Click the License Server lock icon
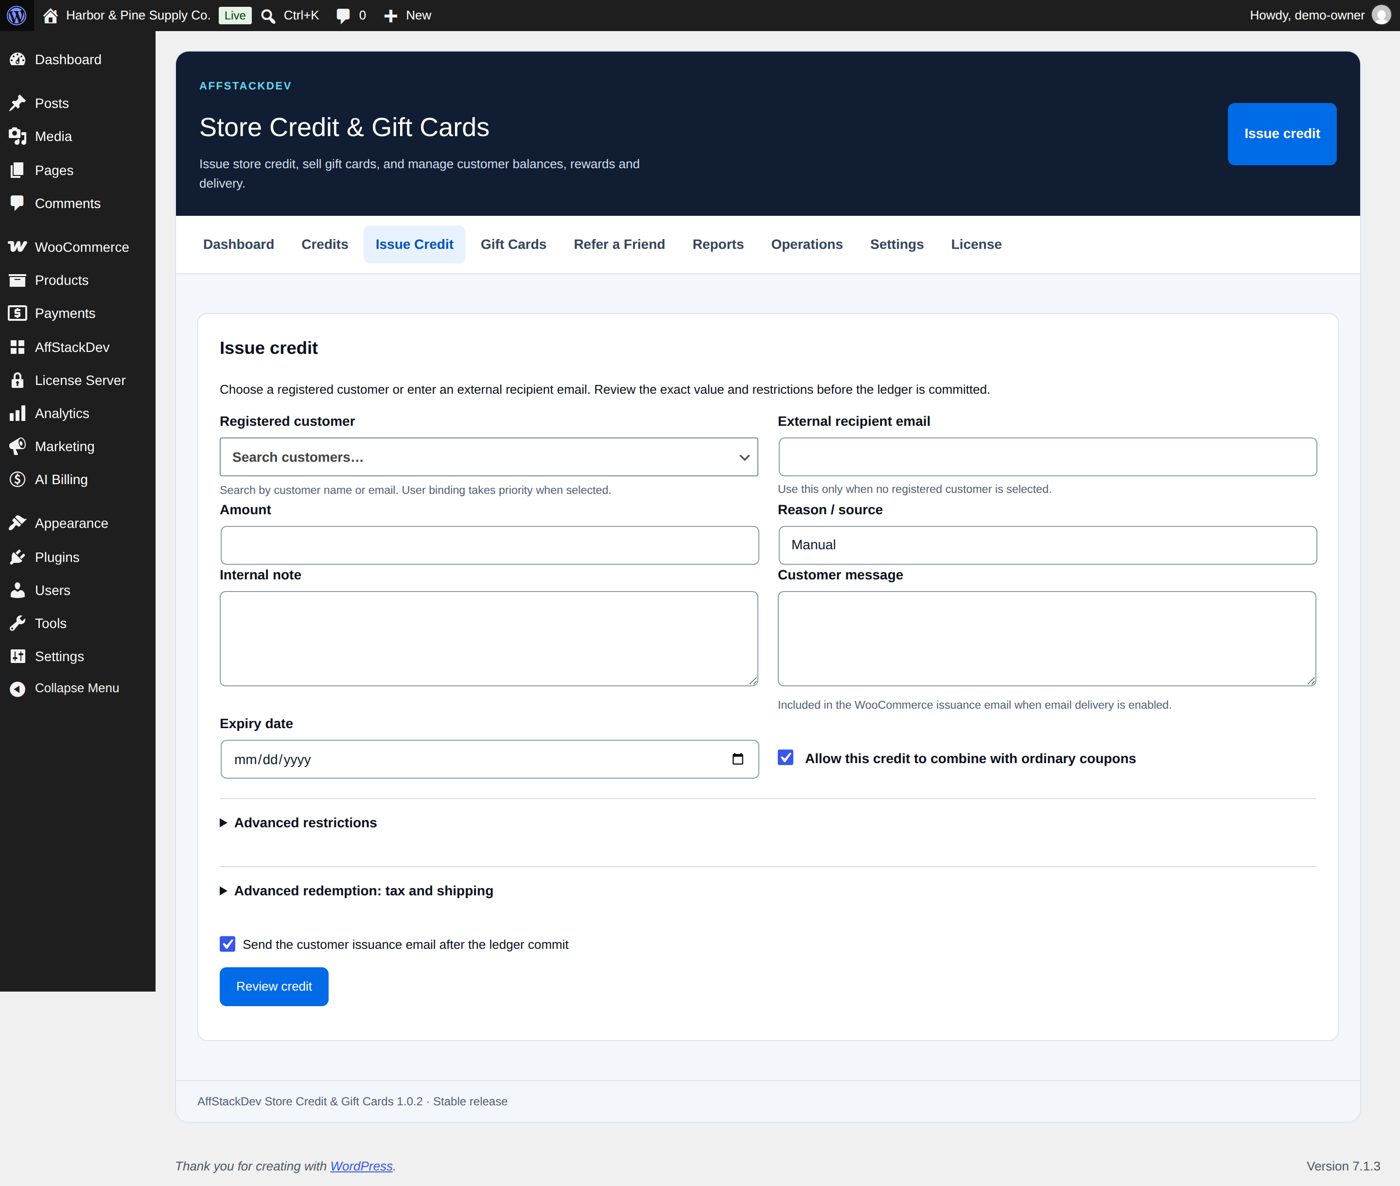This screenshot has width=1400, height=1186. (x=17, y=380)
